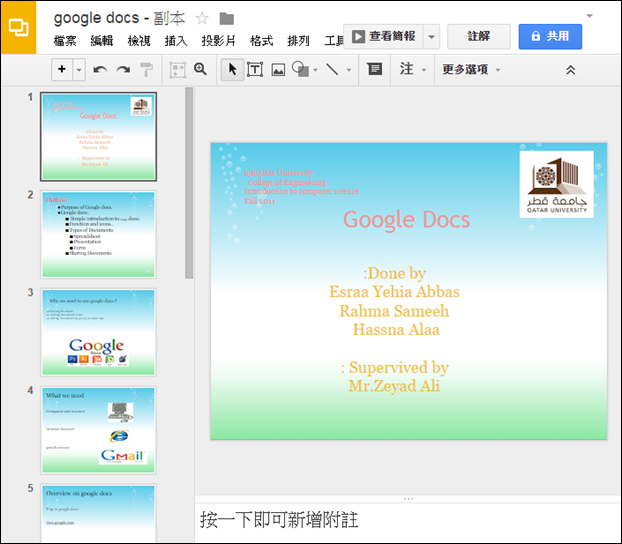622x544 pixels.
Task: Expand the 查看簡報 options arrow
Action: pos(432,37)
